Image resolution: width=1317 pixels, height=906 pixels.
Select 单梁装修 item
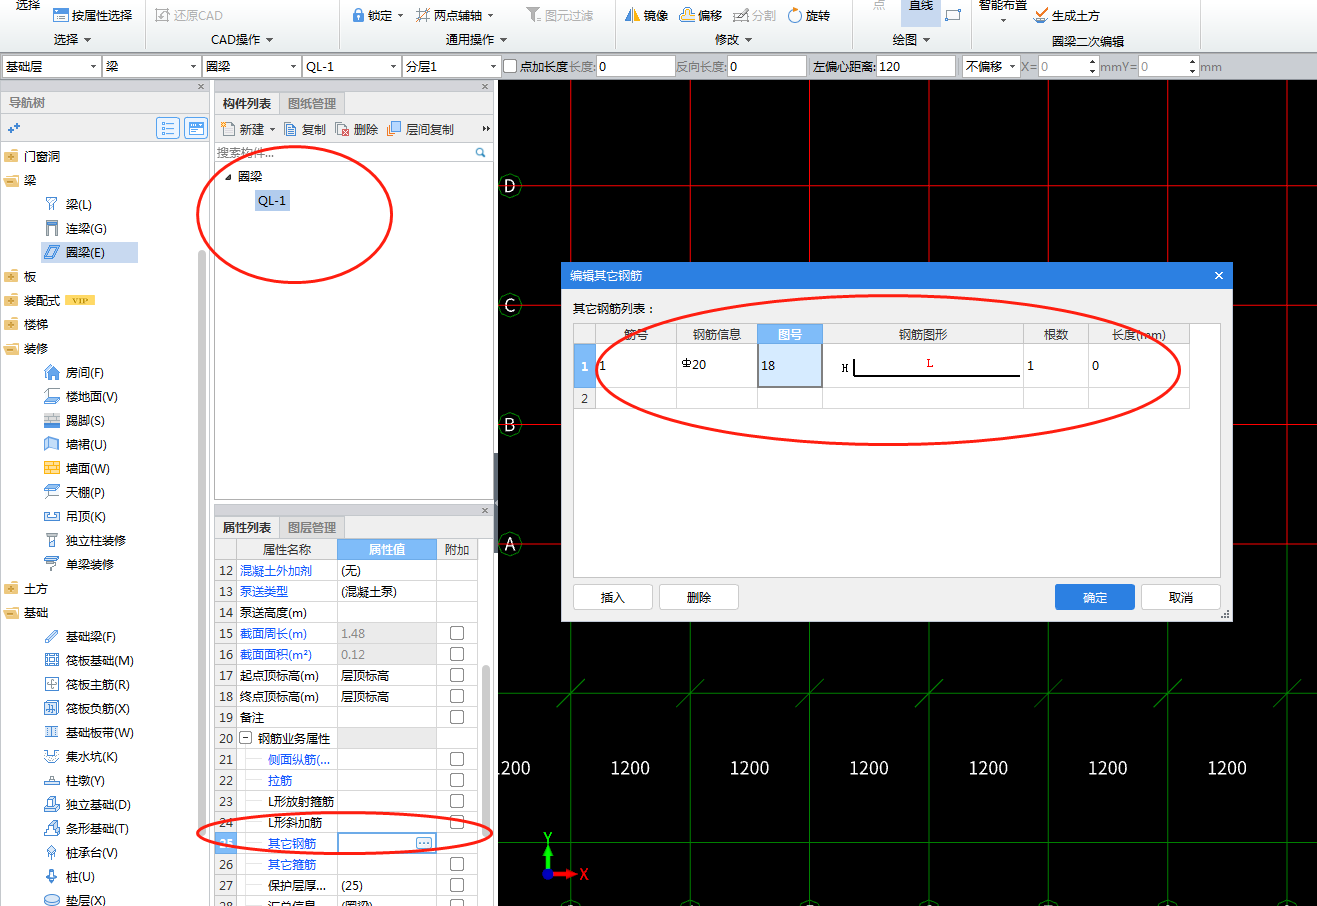[80, 565]
